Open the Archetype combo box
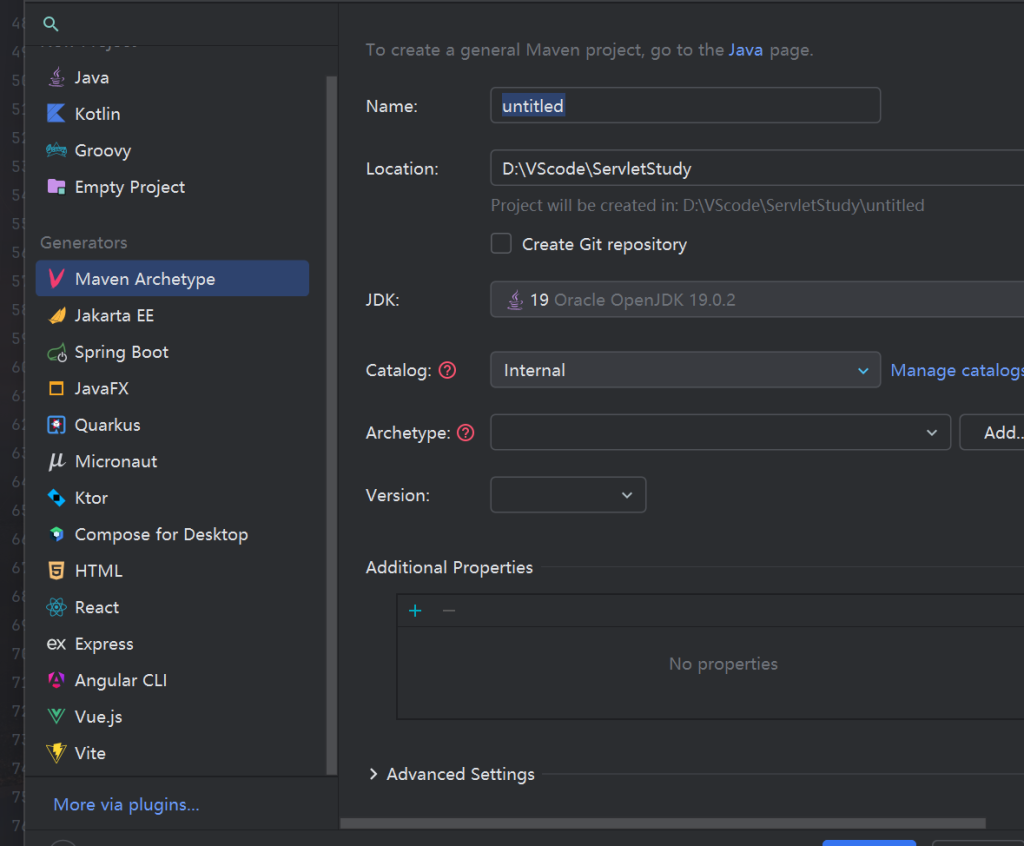This screenshot has height=846, width=1024. point(719,433)
